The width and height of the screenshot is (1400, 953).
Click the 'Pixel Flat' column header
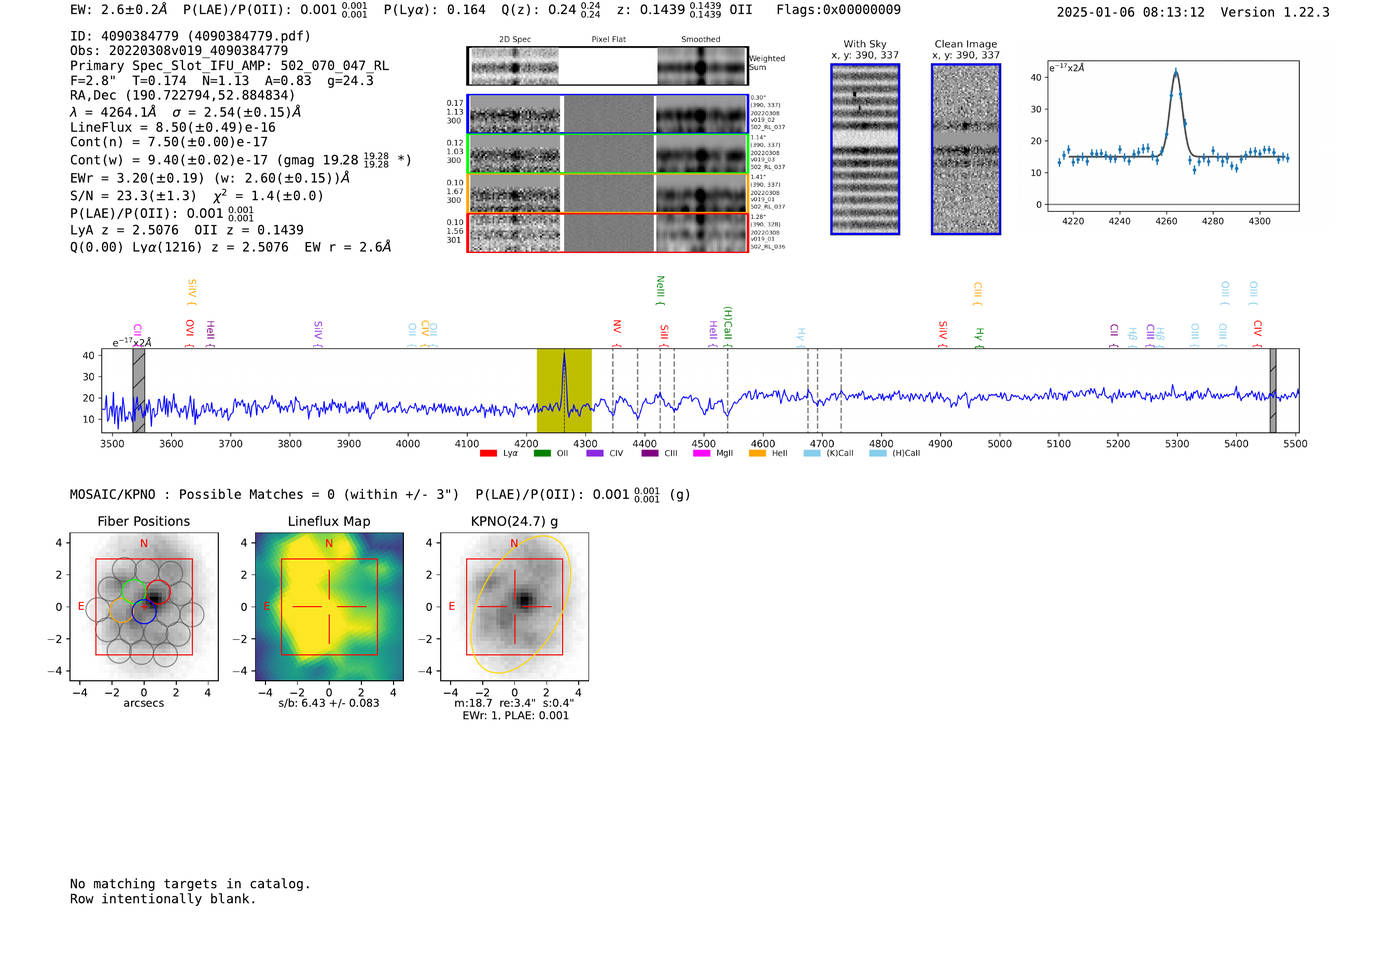point(608,40)
